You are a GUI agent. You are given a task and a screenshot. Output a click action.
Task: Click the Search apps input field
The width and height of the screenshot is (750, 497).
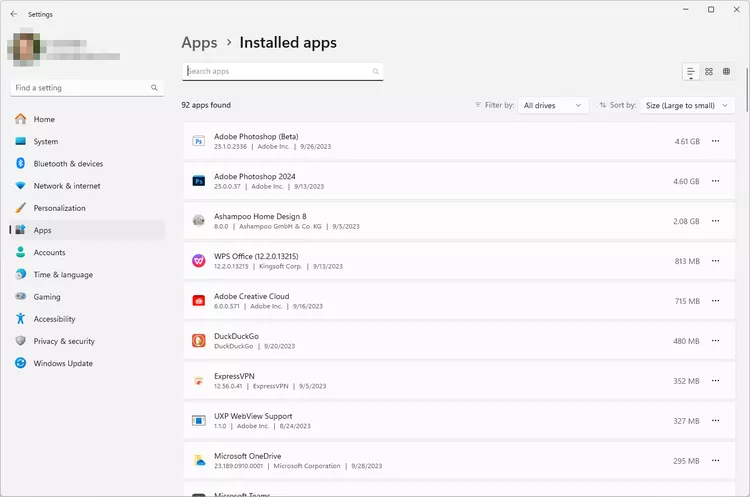pos(282,71)
